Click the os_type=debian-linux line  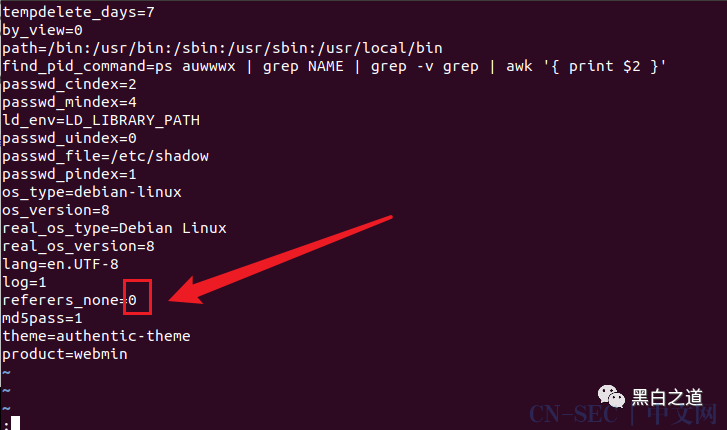pos(92,192)
